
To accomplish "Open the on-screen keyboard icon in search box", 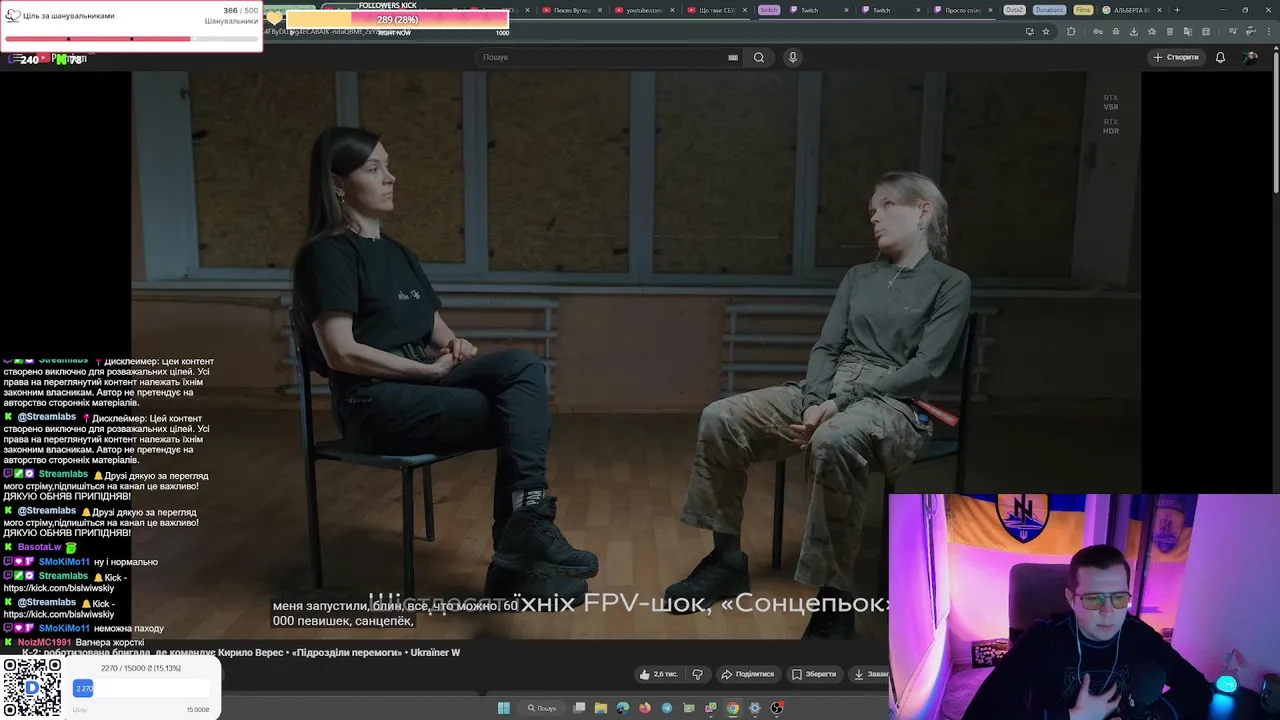I will coord(733,57).
